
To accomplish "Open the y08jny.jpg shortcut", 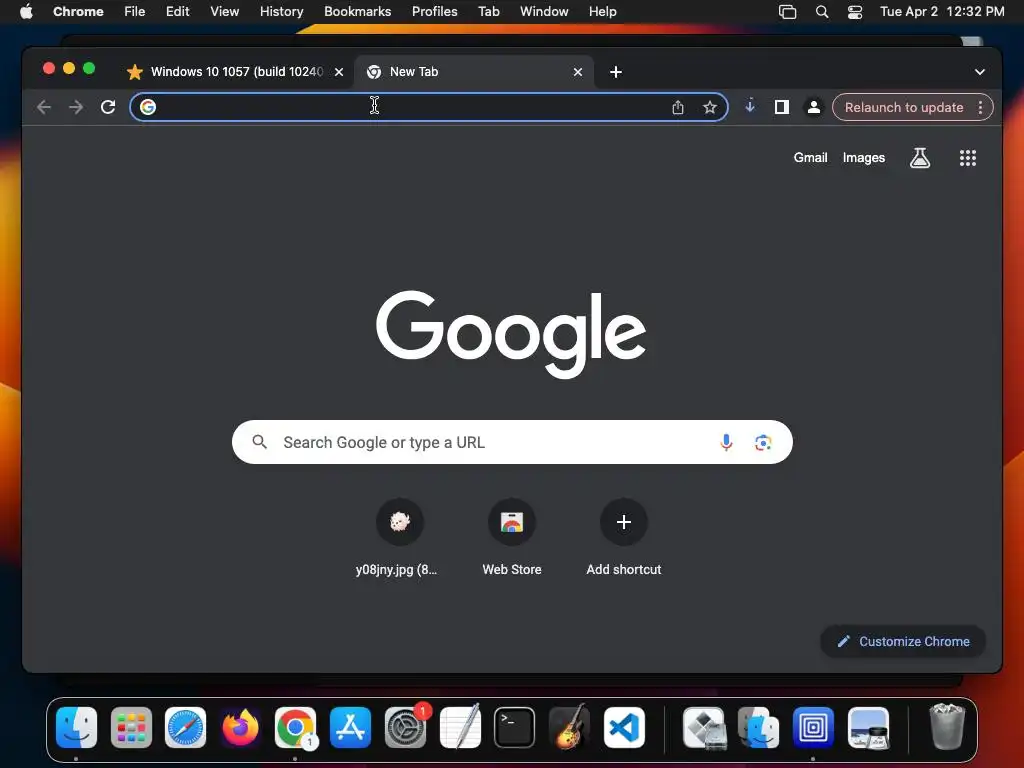I will click(x=400, y=522).
